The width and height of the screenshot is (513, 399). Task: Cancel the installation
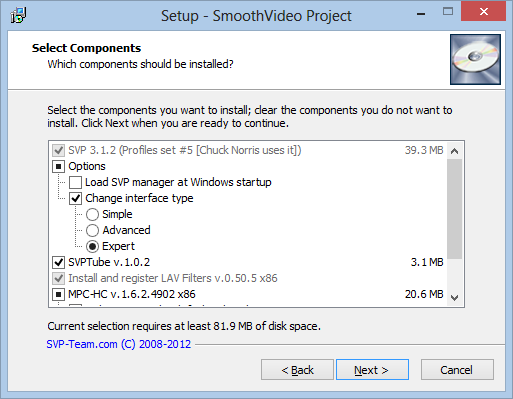pos(457,370)
